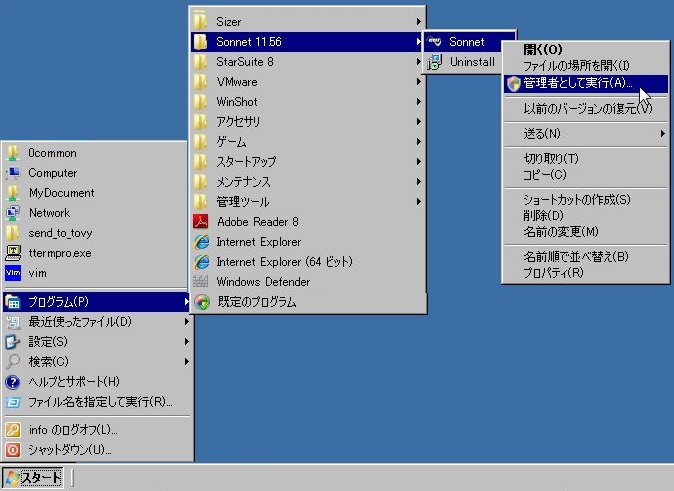Click the ファイル名を指定して実行 icon
The width and height of the screenshot is (674, 491).
[13, 402]
